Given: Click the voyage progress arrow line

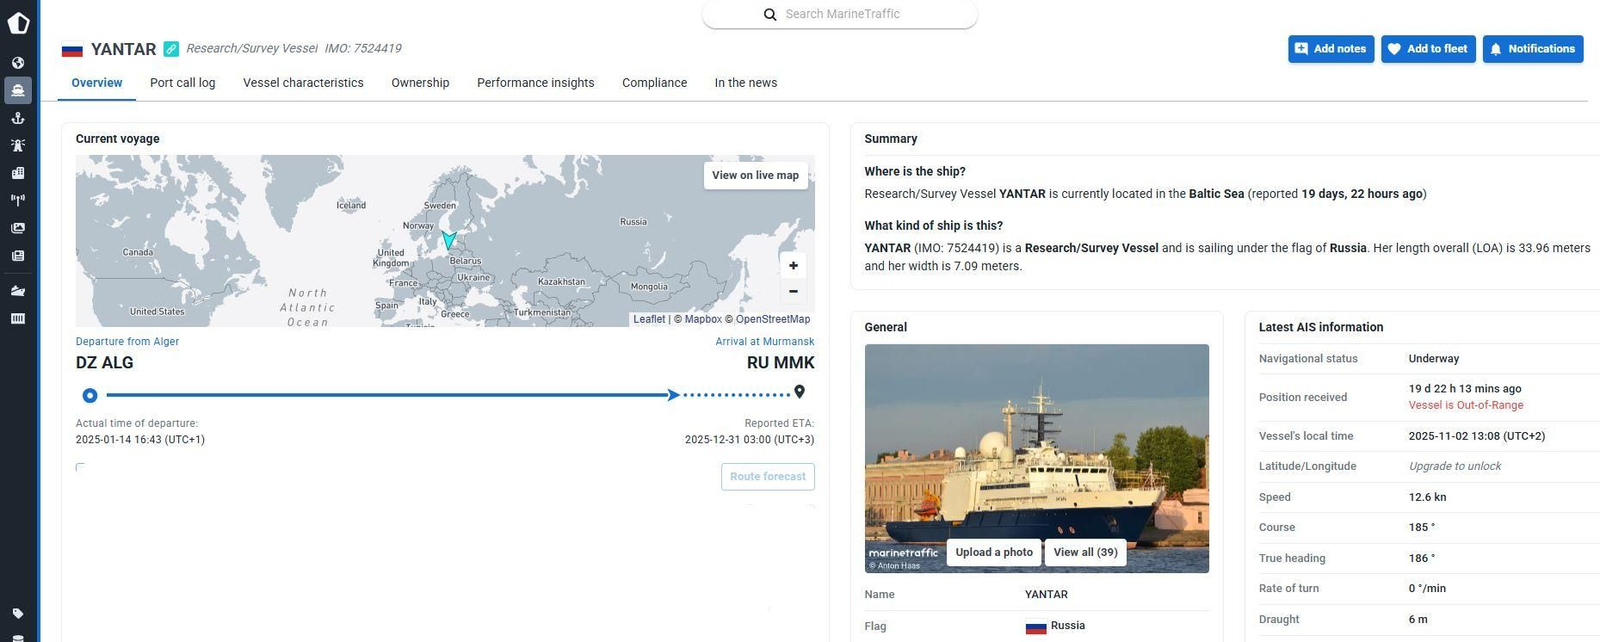Looking at the screenshot, I should [x=393, y=395].
